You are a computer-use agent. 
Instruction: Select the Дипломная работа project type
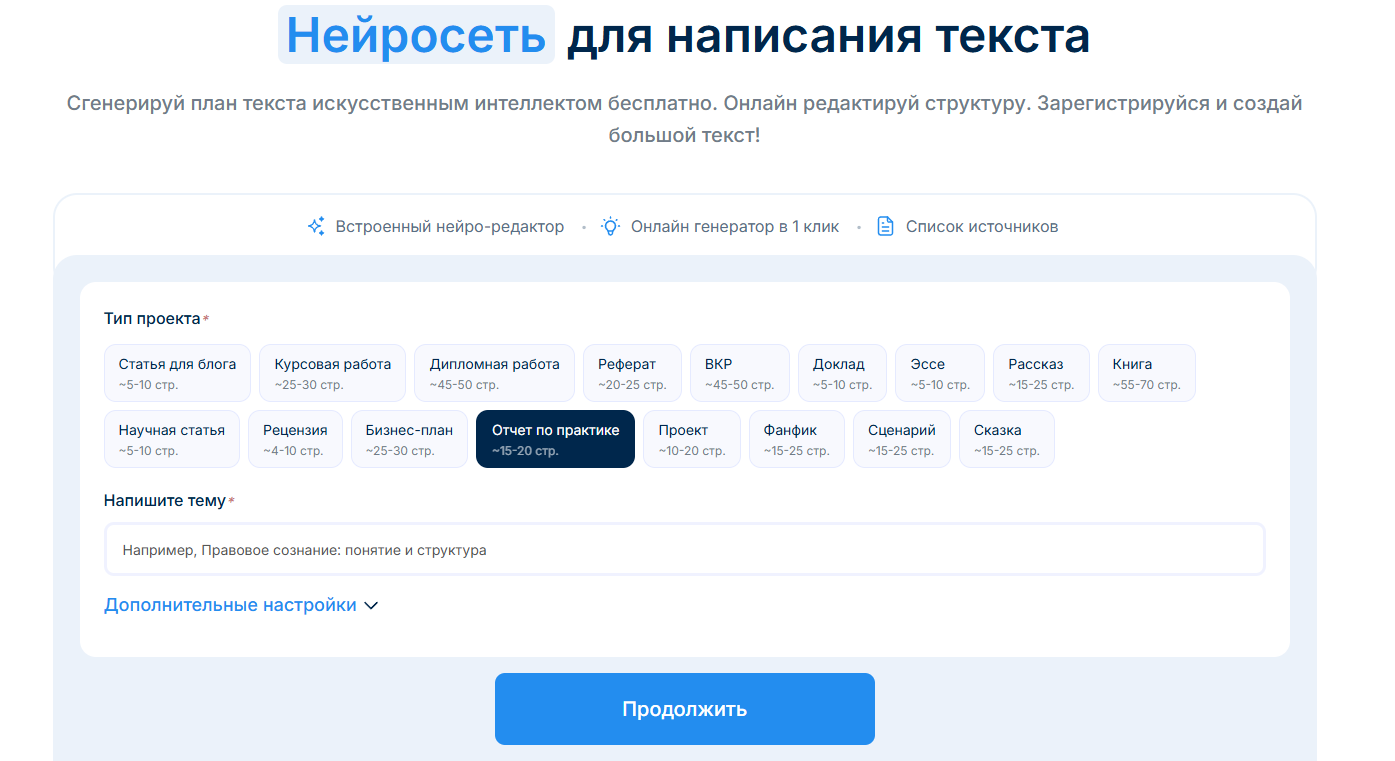pyautogui.click(x=492, y=372)
